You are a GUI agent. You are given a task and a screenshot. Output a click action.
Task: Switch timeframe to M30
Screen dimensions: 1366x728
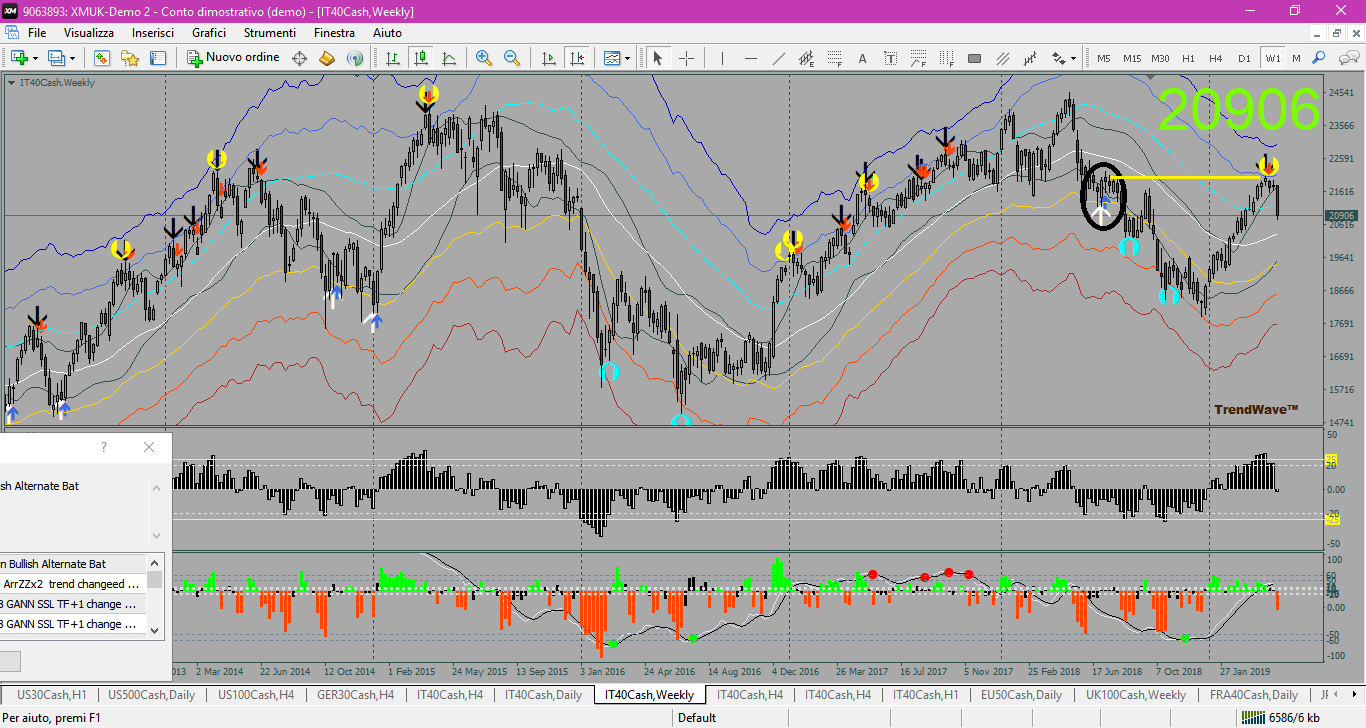coord(1160,58)
